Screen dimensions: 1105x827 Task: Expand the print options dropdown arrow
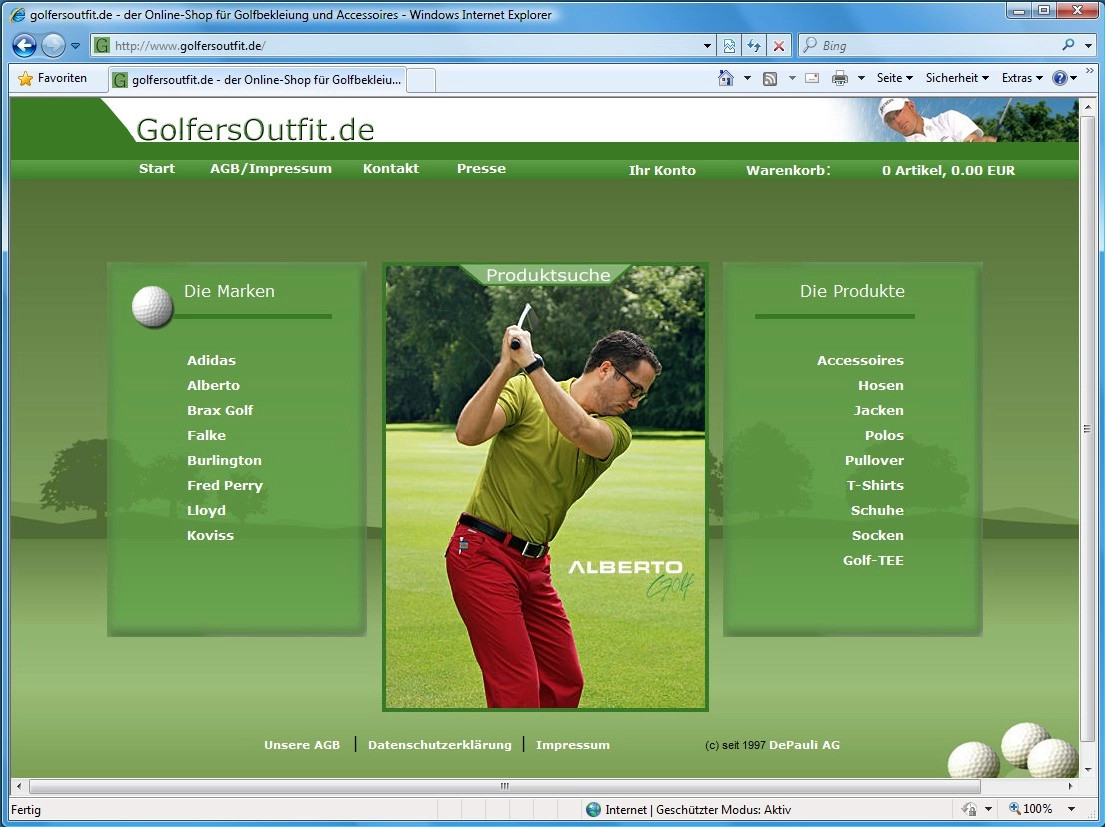[x=861, y=78]
